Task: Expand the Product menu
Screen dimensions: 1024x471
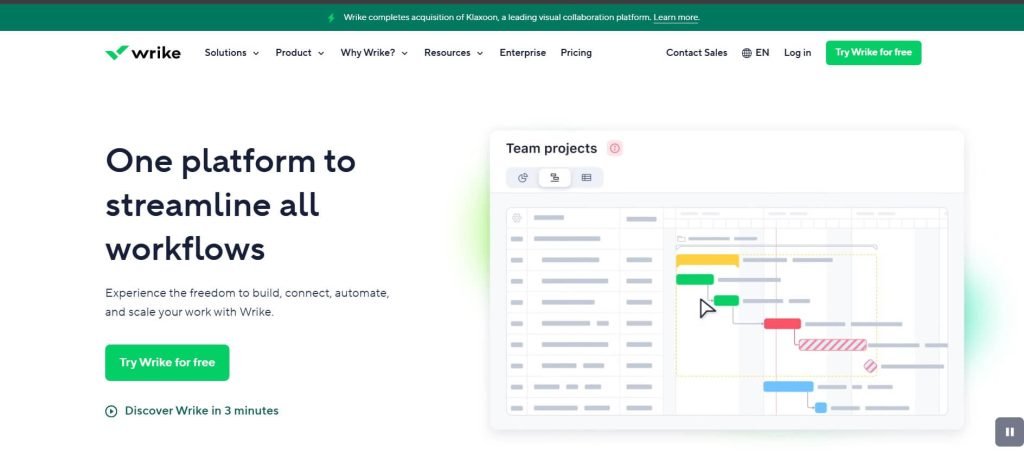Action: coord(300,53)
